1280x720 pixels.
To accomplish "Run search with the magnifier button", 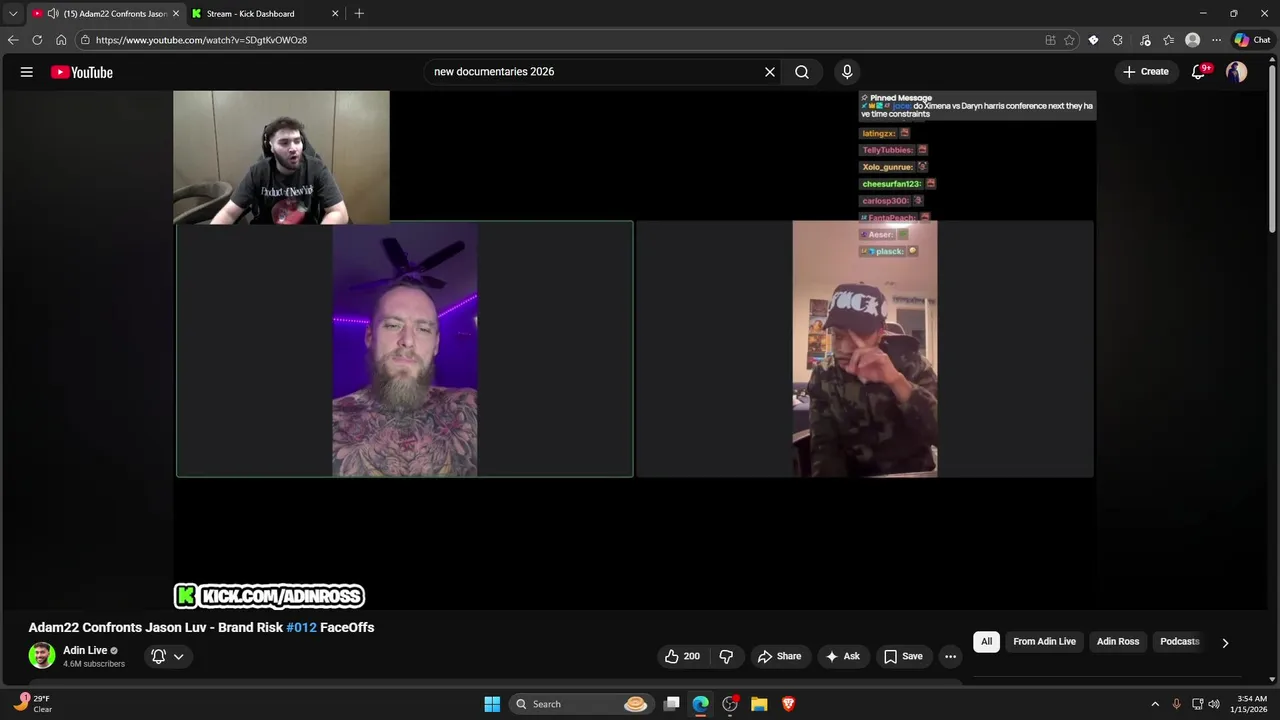I will point(802,72).
